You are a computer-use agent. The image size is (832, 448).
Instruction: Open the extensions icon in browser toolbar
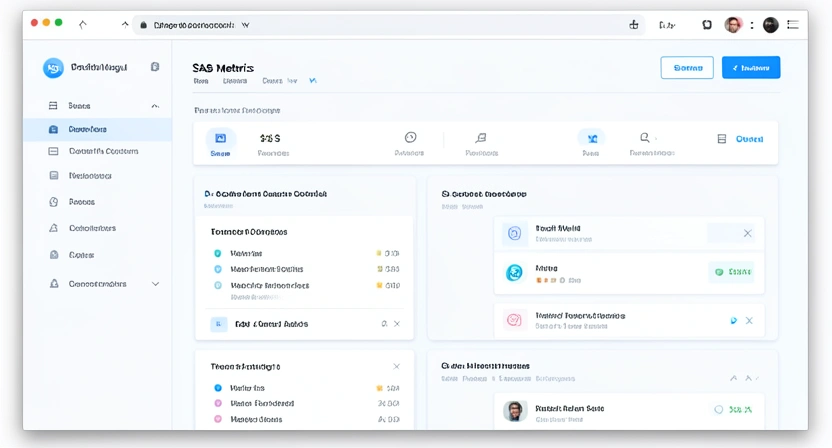[707, 25]
